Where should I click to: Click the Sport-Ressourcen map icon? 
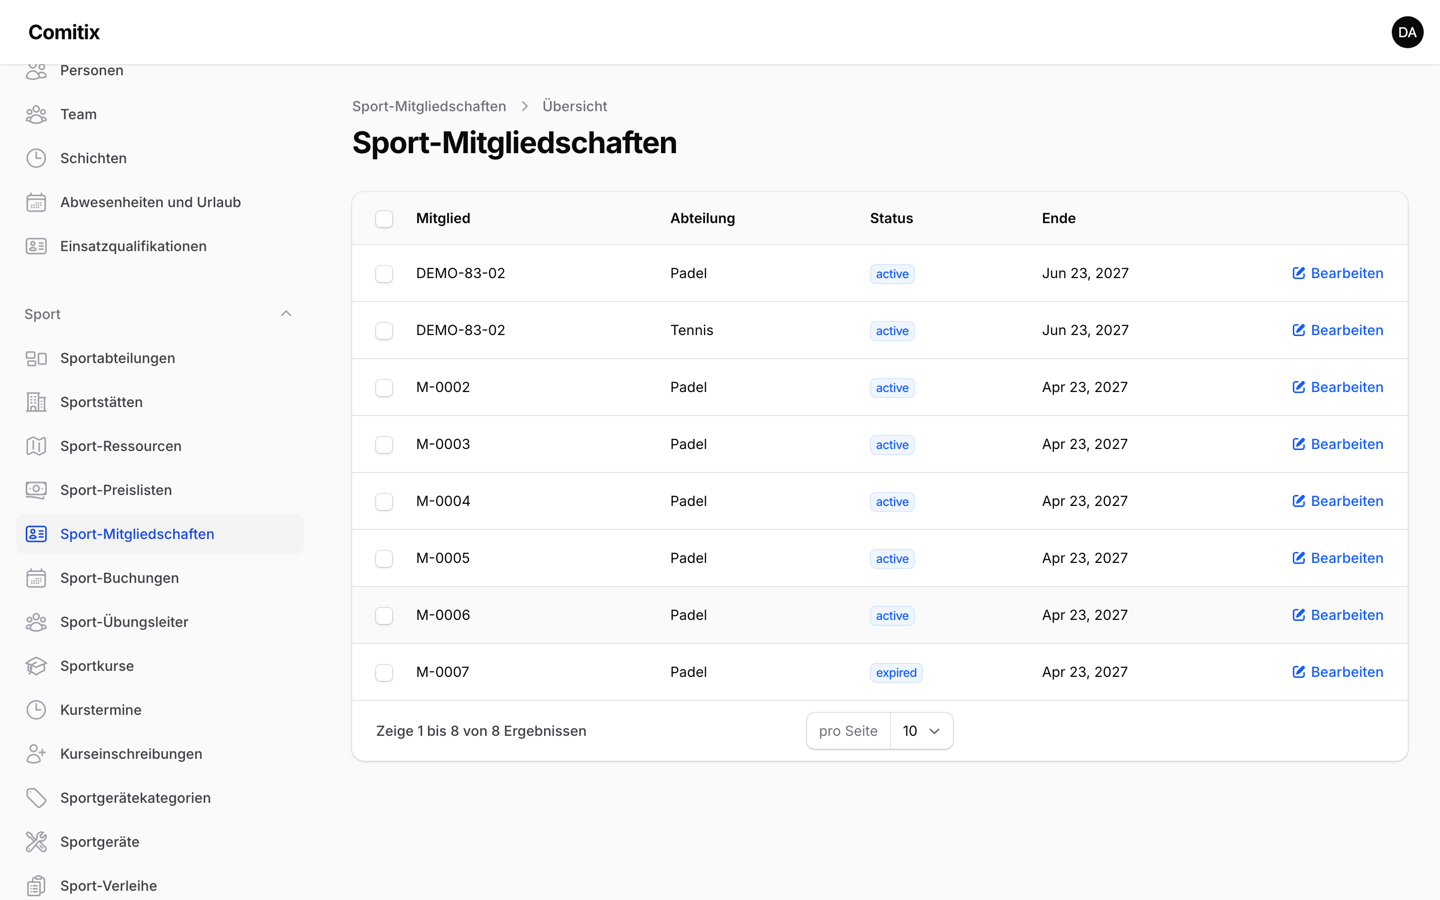pyautogui.click(x=36, y=446)
